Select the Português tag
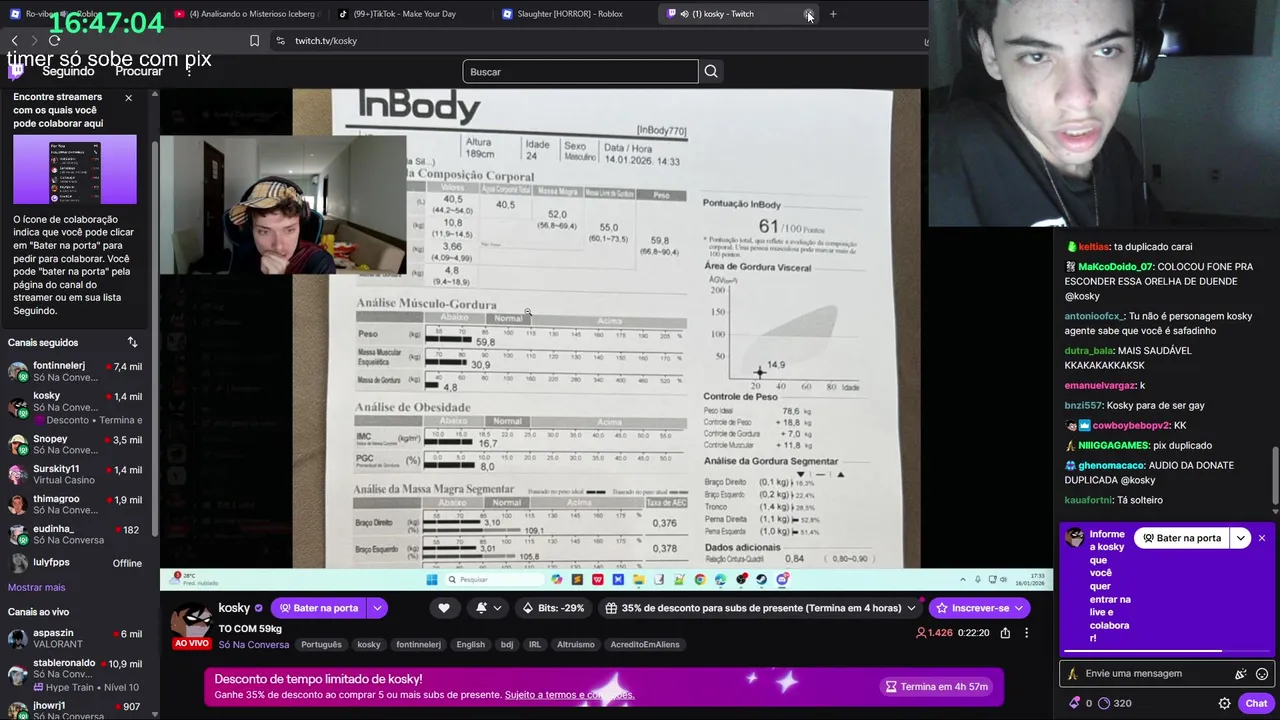This screenshot has height=720, width=1280. point(321,645)
